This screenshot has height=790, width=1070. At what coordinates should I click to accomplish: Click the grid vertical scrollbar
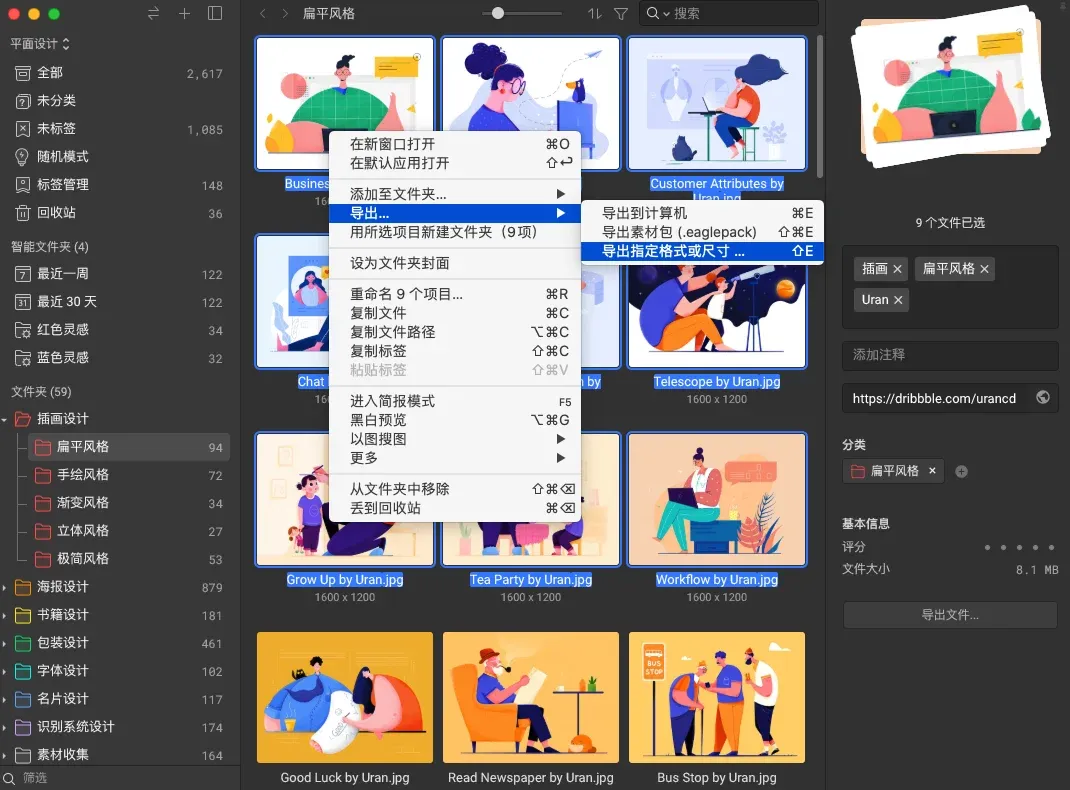pyautogui.click(x=820, y=106)
